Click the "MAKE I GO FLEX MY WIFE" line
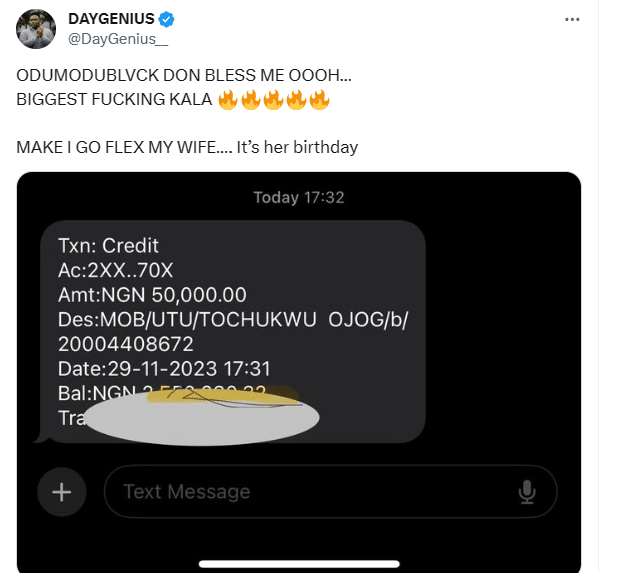Viewport: 617px width, 573px height. (187, 147)
